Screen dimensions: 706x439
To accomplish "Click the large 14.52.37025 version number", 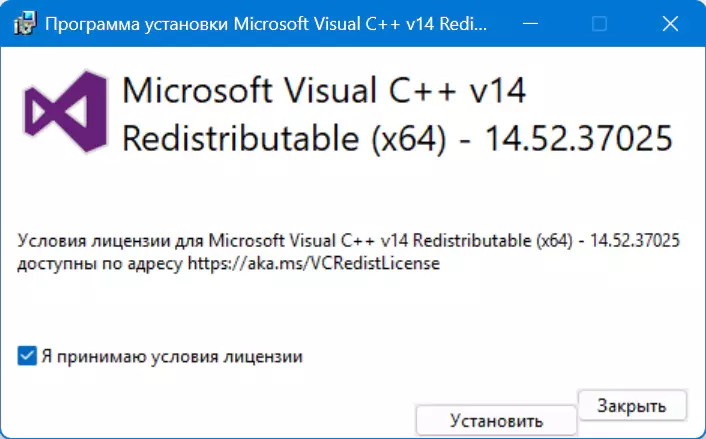I will point(579,138).
